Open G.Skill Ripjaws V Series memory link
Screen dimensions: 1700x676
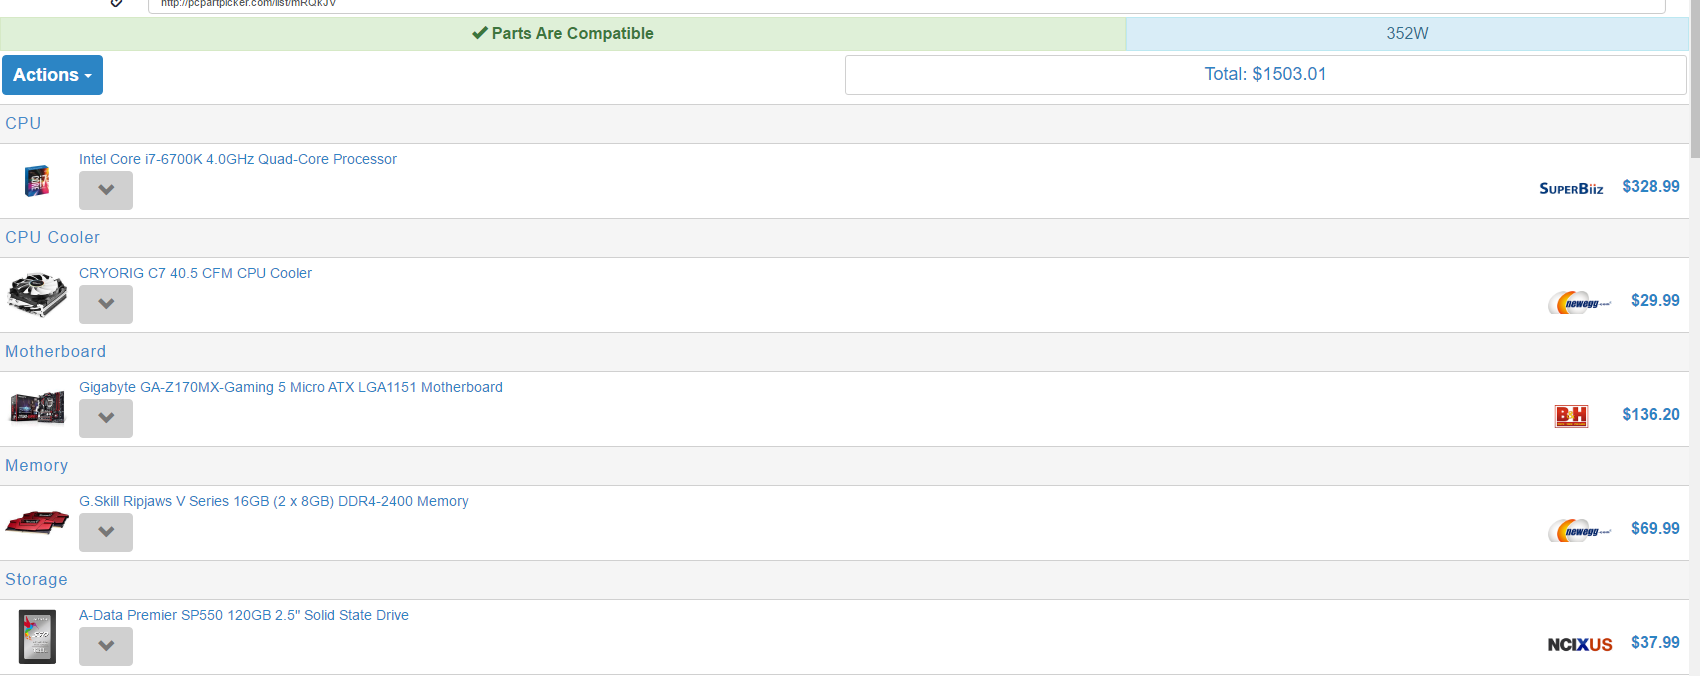[274, 501]
